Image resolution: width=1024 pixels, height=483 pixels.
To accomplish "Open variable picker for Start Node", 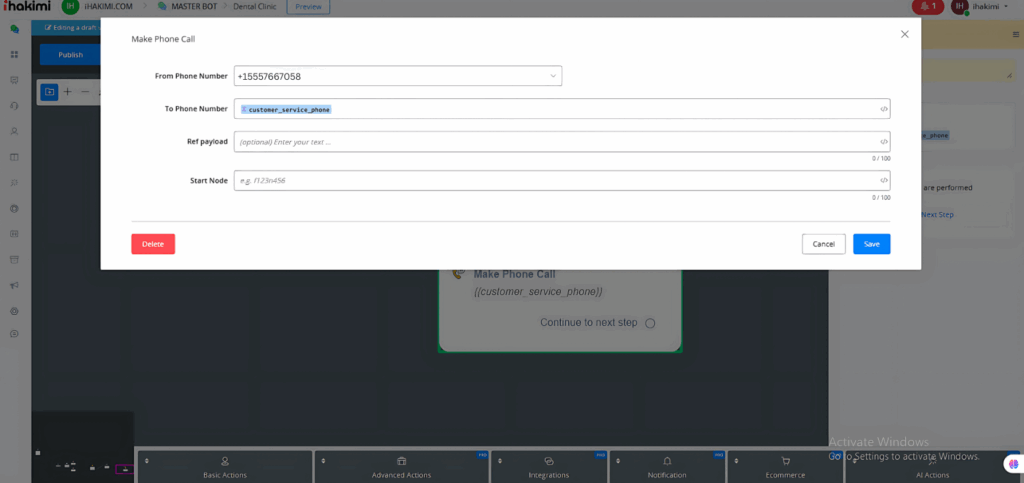I will [x=883, y=180].
